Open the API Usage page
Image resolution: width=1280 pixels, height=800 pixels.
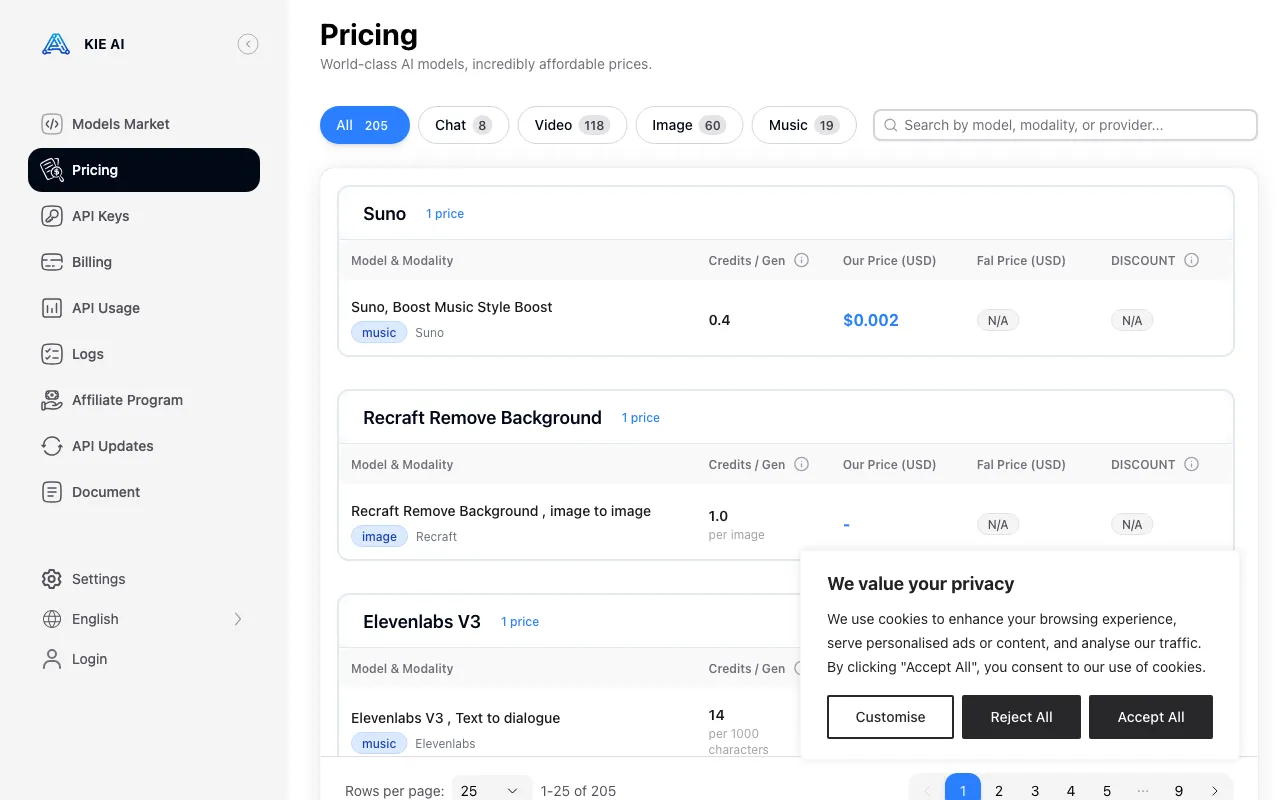(x=144, y=308)
